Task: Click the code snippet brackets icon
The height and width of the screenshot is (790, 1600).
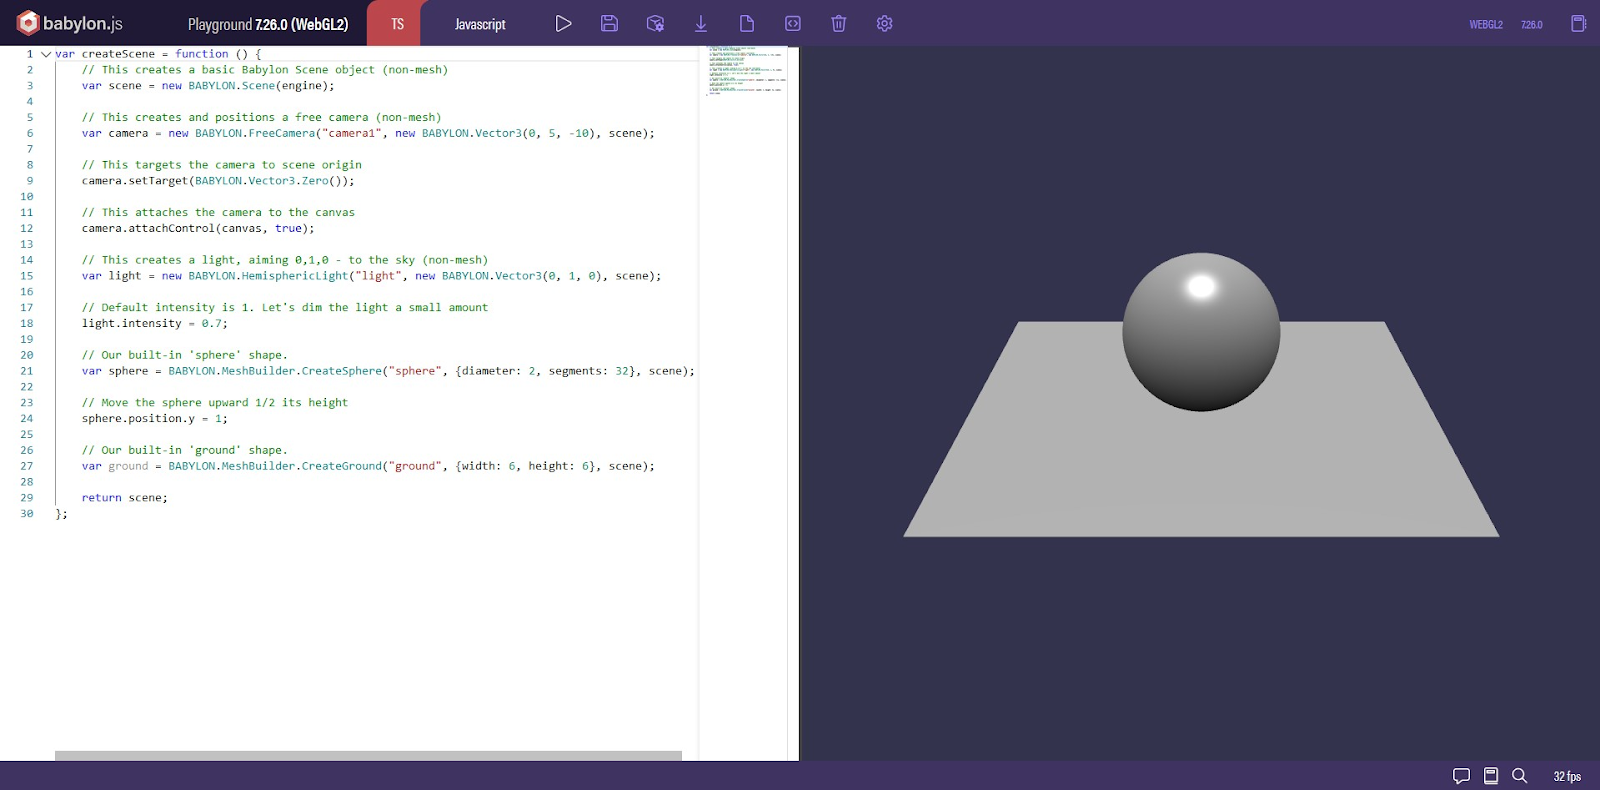Action: pyautogui.click(x=793, y=23)
